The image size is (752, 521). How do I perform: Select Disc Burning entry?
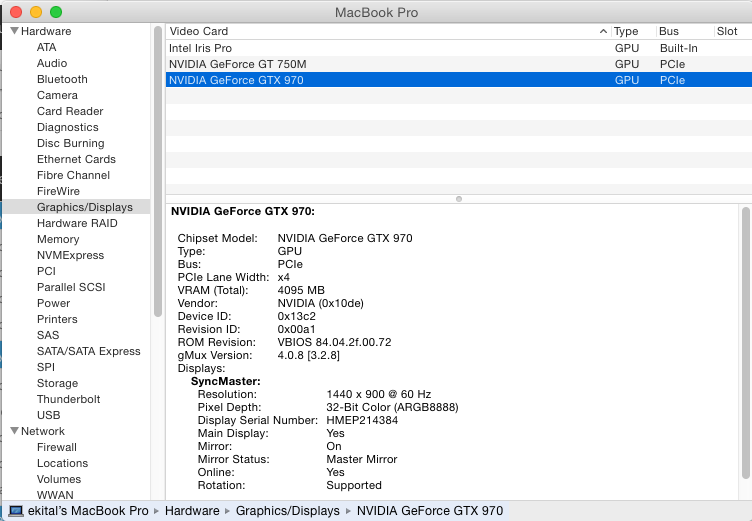pyautogui.click(x=70, y=143)
